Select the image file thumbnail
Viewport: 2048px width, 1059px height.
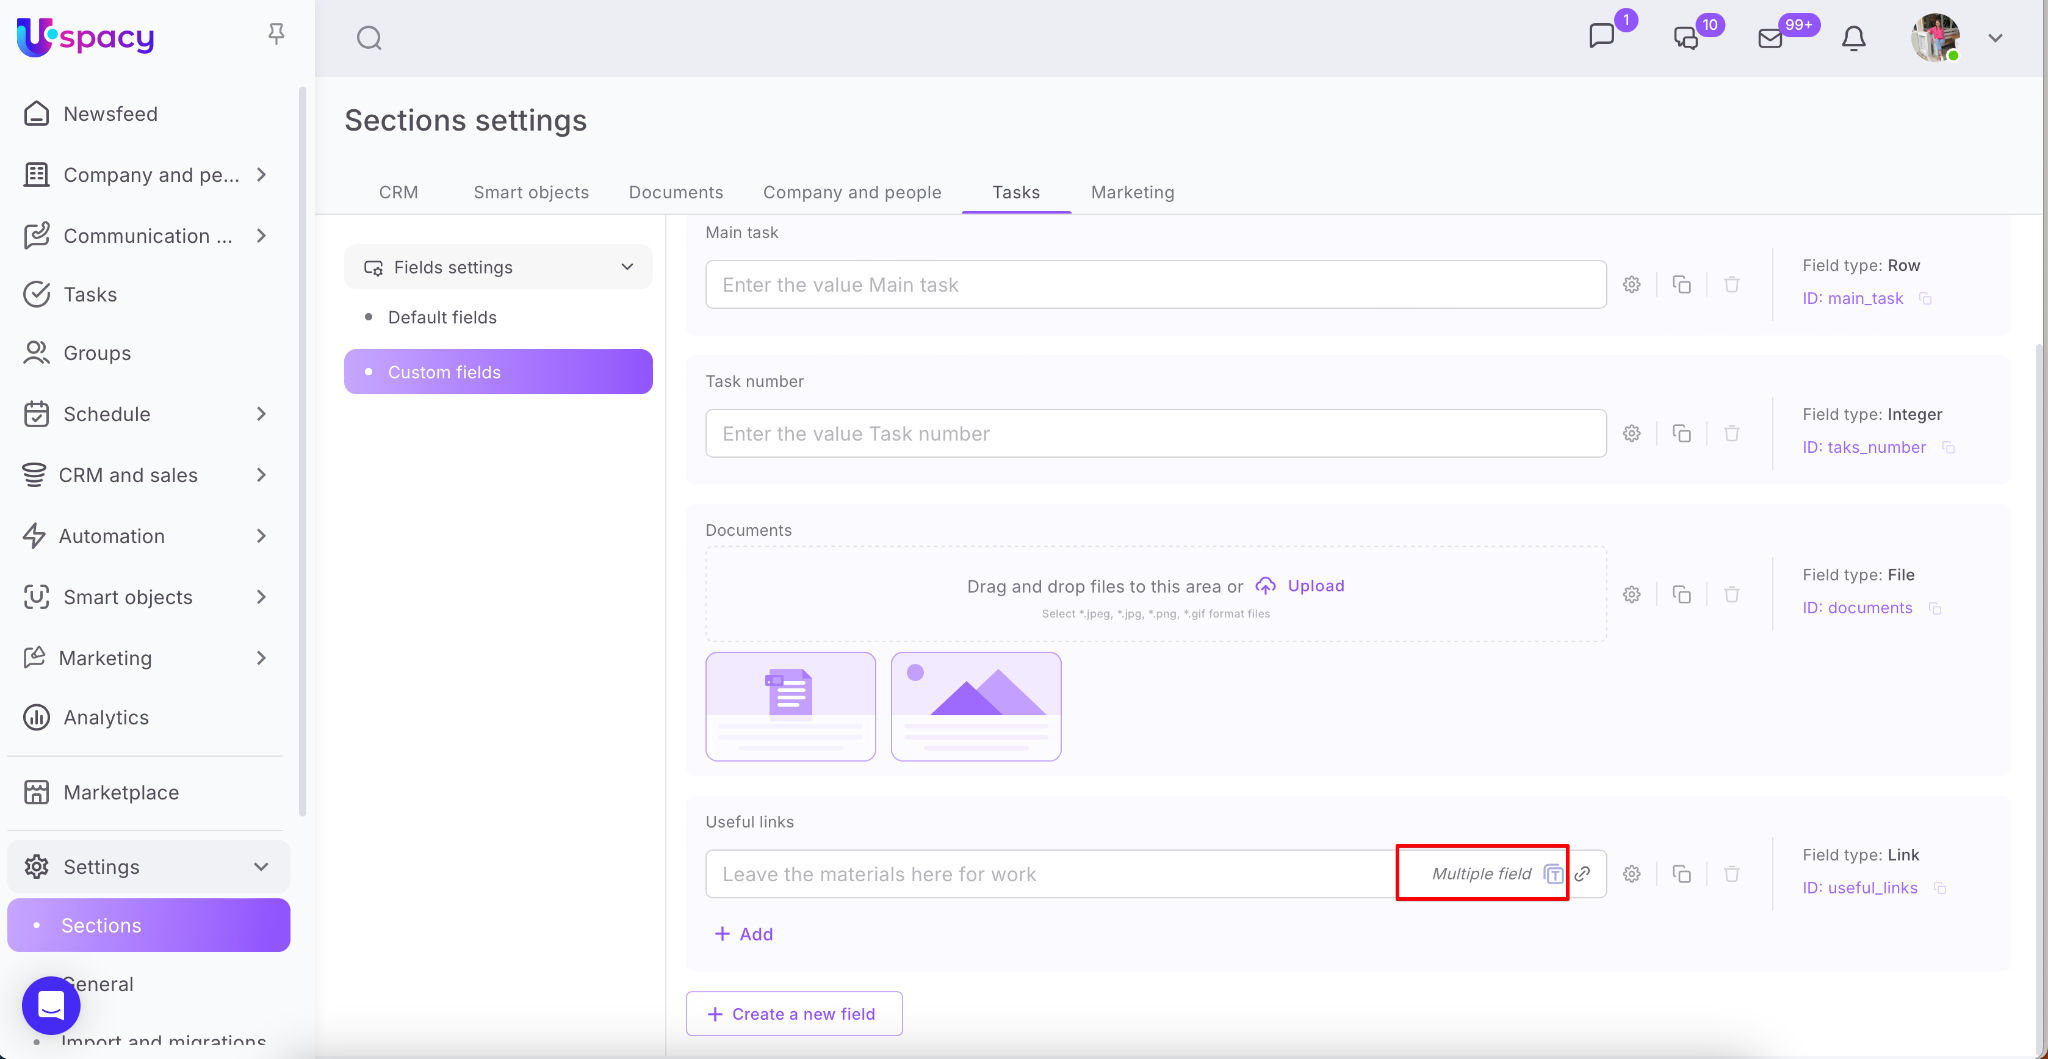point(976,706)
